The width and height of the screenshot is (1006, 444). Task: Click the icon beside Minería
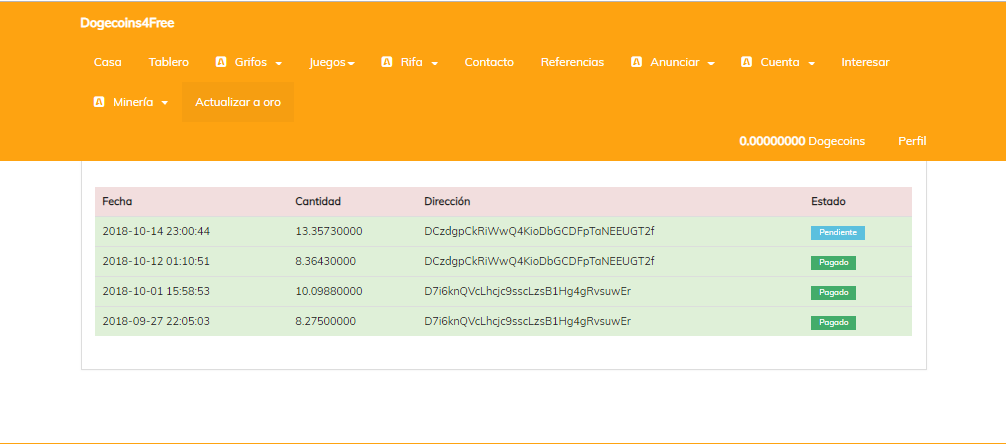tap(99, 102)
